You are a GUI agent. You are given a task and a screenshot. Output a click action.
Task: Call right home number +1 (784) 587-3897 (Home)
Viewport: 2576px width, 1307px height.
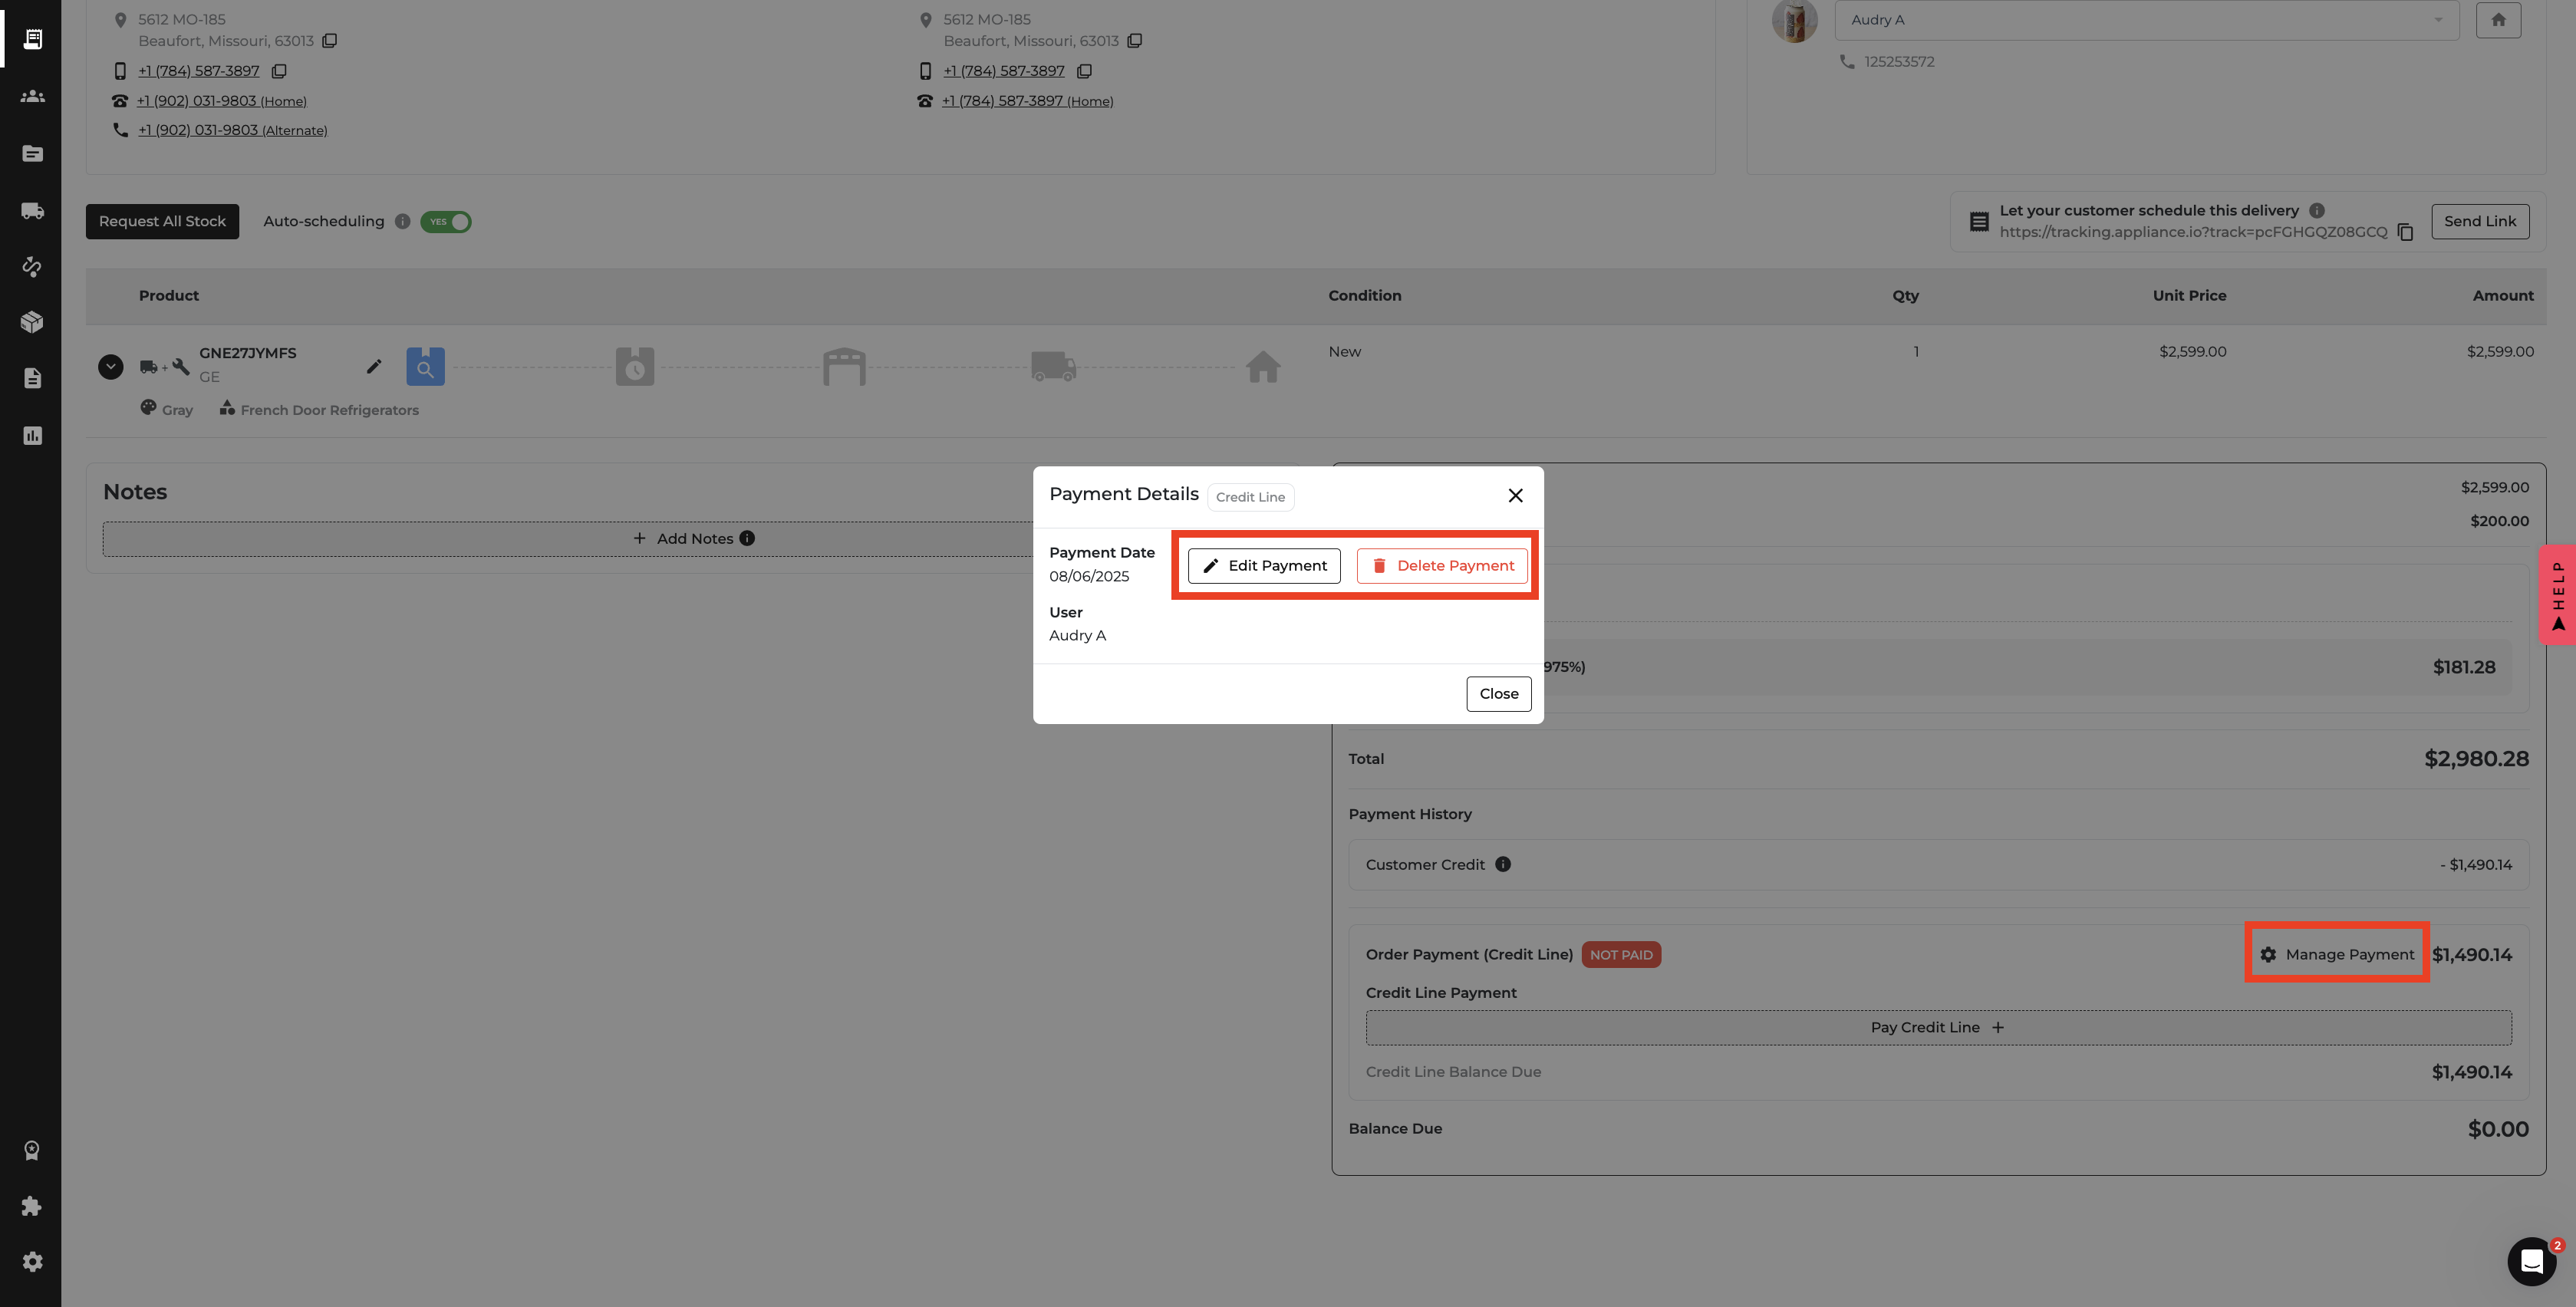[x=1027, y=101]
